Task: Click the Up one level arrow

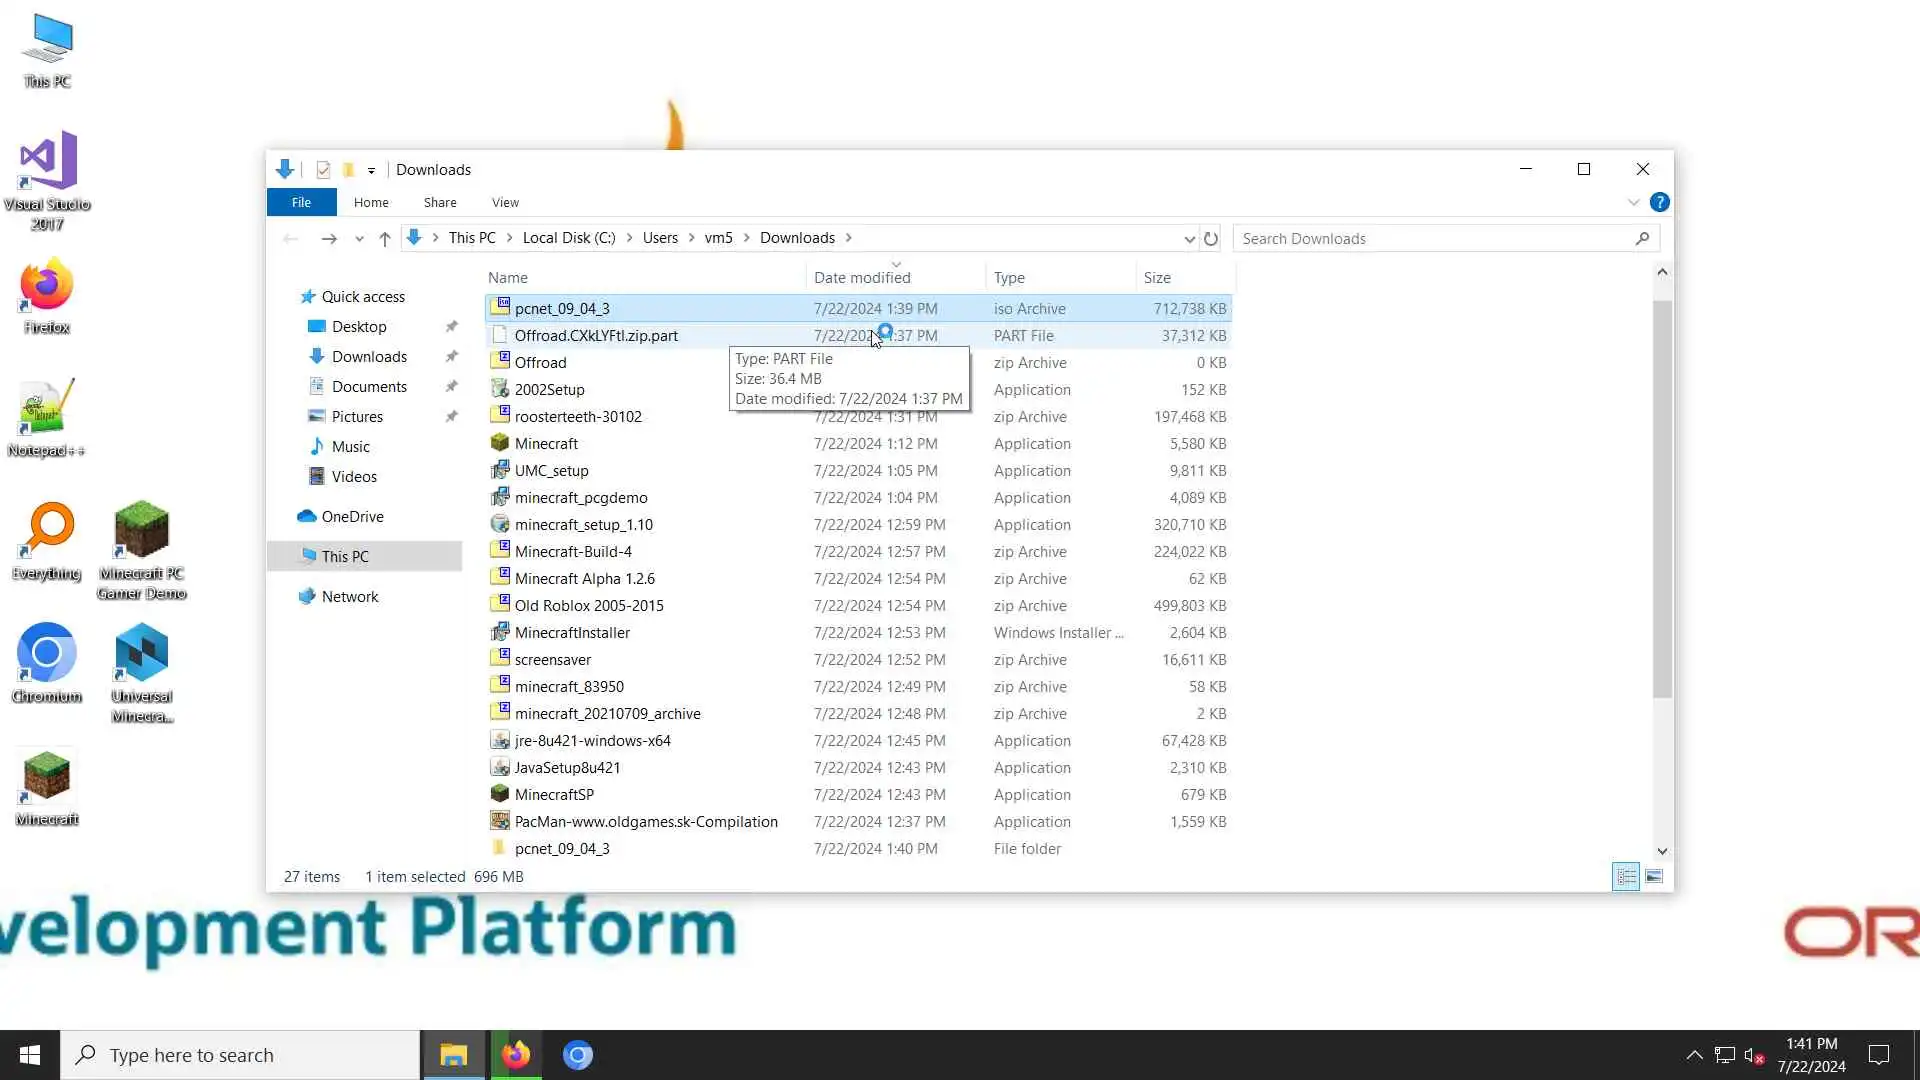Action: coord(385,239)
